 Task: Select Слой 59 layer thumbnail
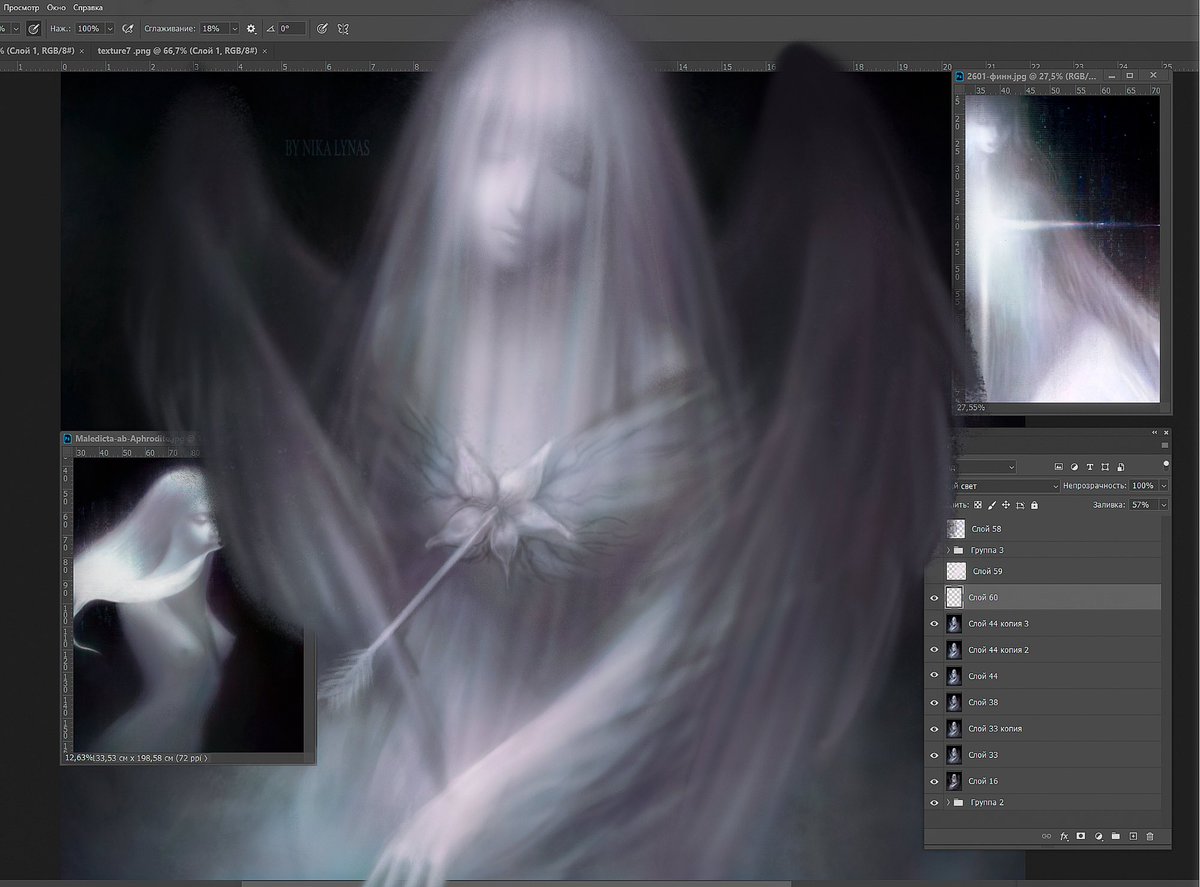956,571
